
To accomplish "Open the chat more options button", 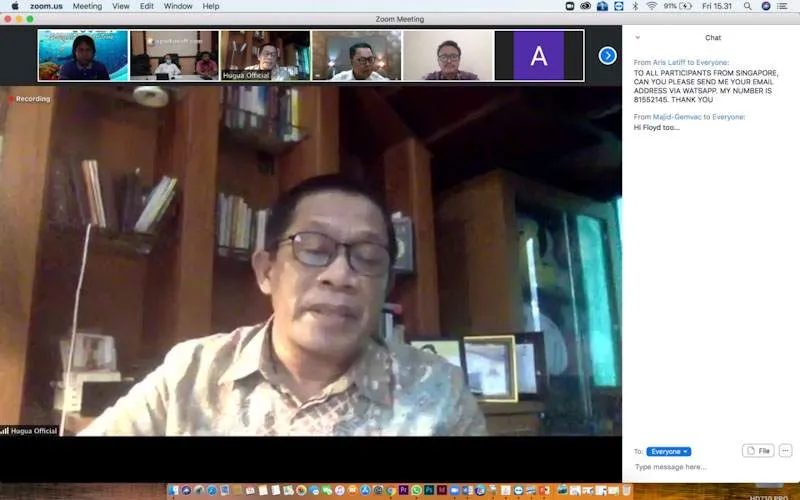I will [x=785, y=451].
